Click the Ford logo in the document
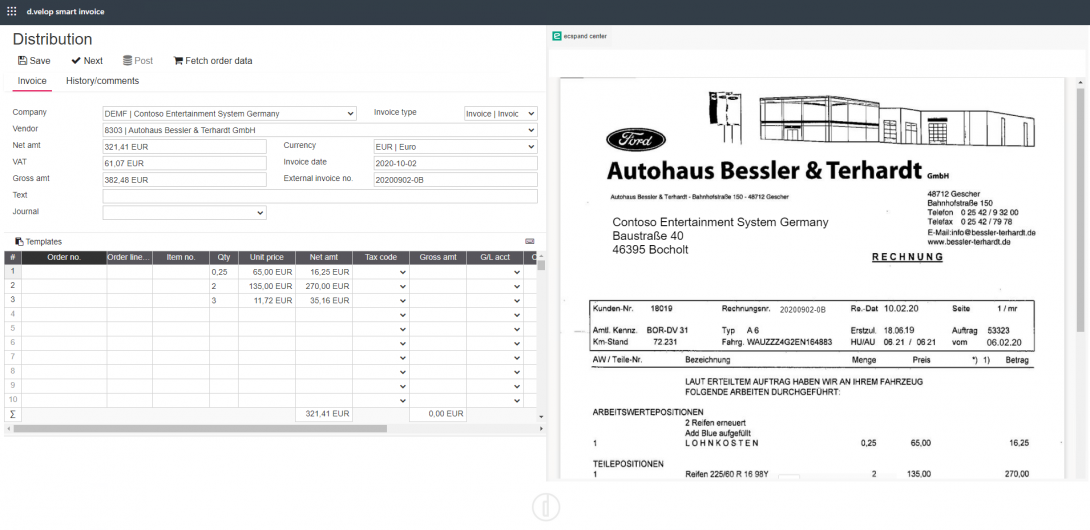The image size is (1090, 530). pos(635,140)
